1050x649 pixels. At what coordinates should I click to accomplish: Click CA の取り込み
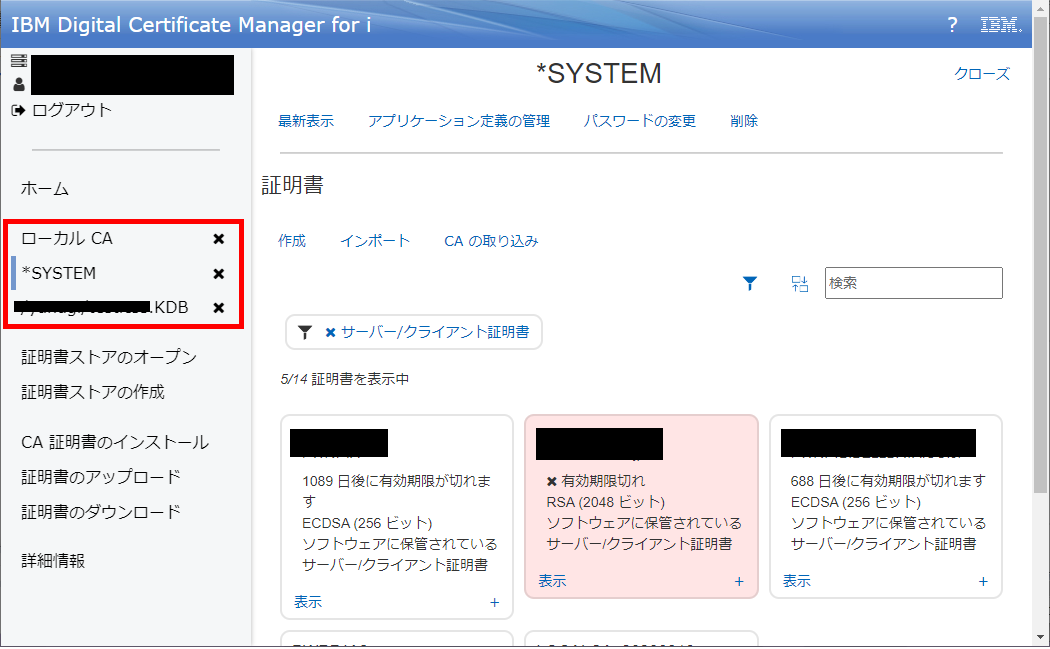click(x=492, y=241)
